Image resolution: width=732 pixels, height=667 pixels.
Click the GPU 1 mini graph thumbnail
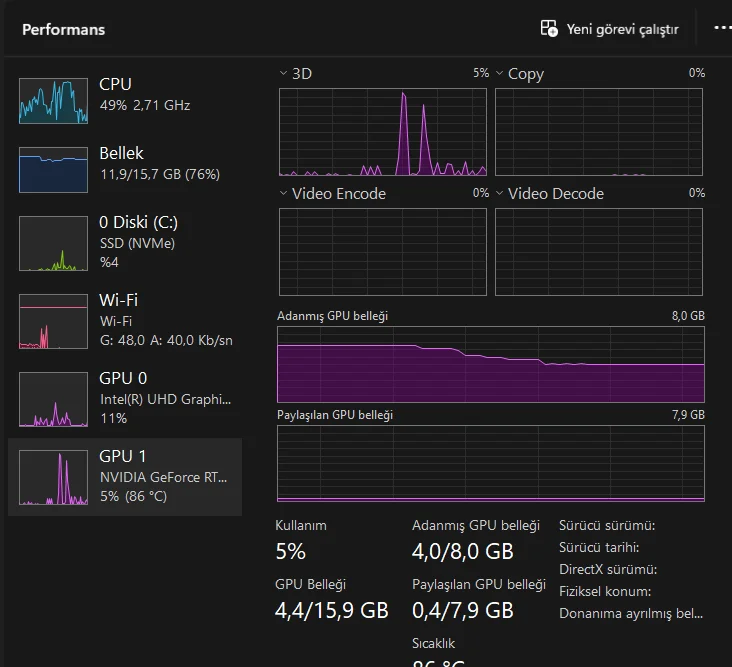tap(54, 477)
